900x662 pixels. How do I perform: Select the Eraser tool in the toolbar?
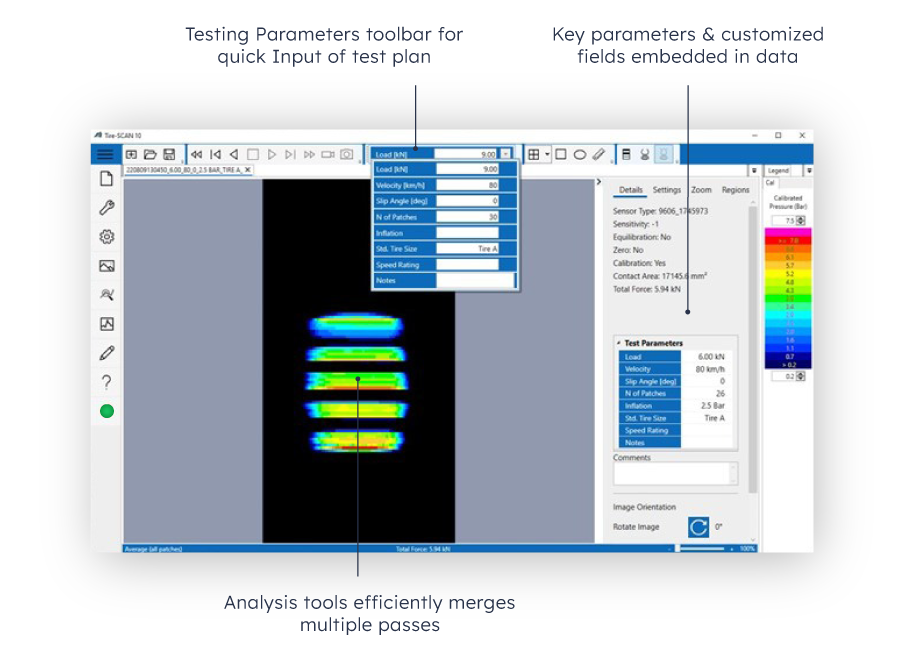point(598,154)
